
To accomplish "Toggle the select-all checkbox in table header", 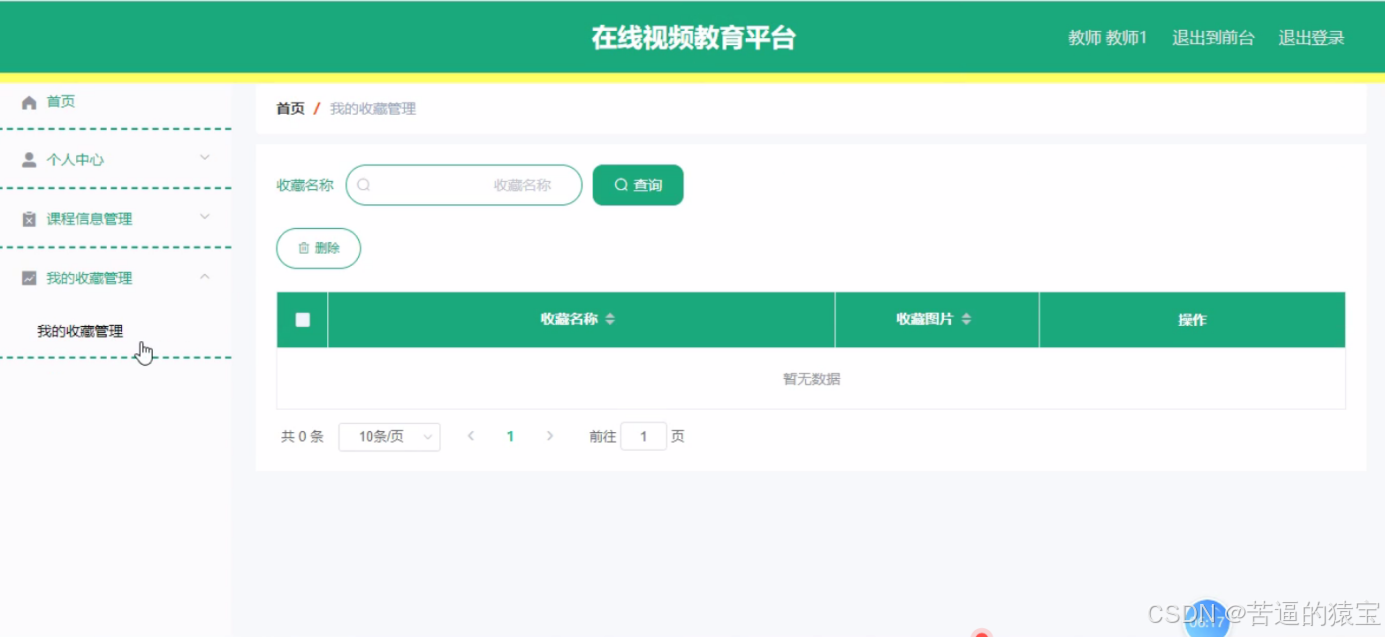I will tap(303, 320).
